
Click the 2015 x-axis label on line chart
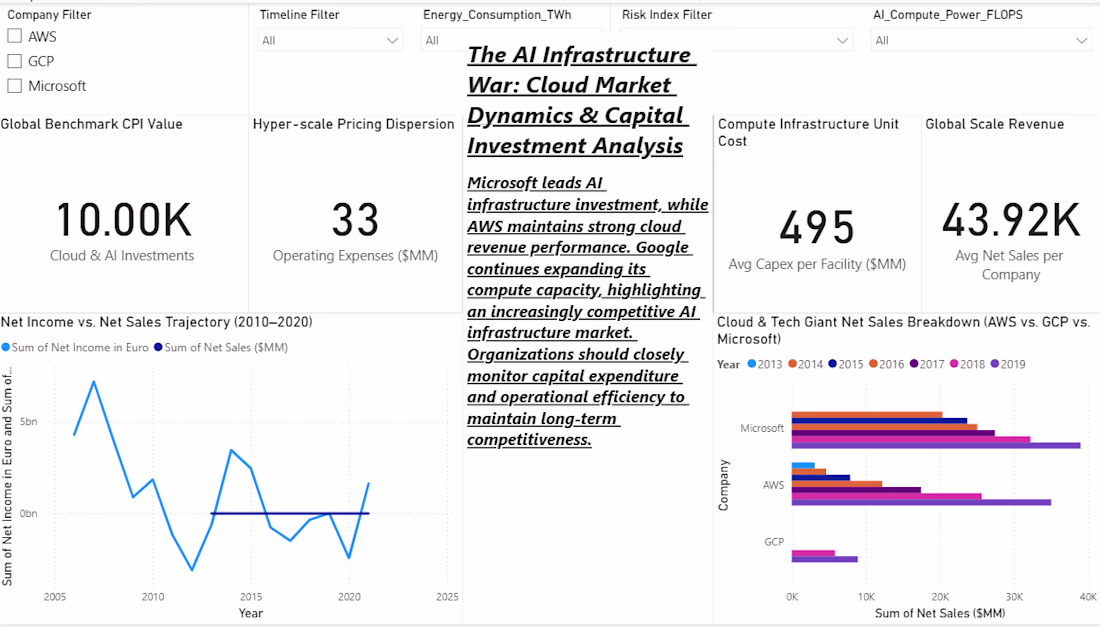coord(251,597)
